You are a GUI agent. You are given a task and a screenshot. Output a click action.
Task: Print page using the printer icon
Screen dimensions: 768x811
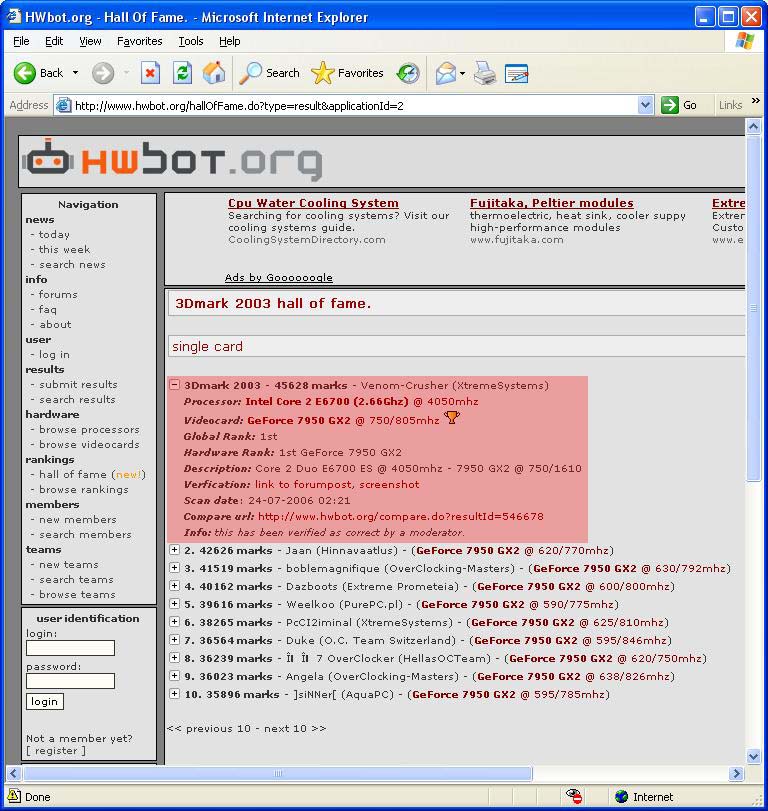tap(485, 73)
